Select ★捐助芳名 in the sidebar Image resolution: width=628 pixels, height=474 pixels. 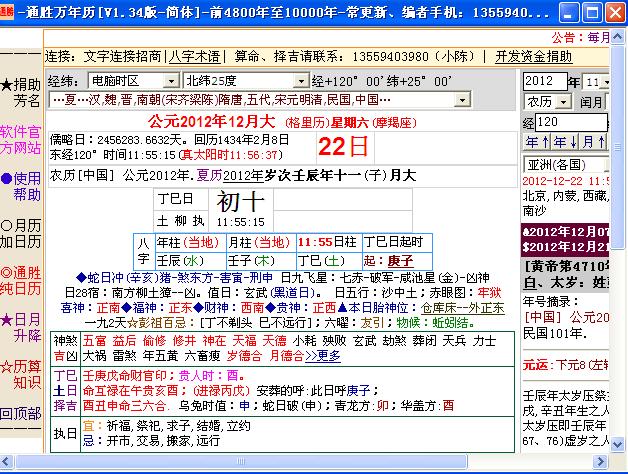20,93
